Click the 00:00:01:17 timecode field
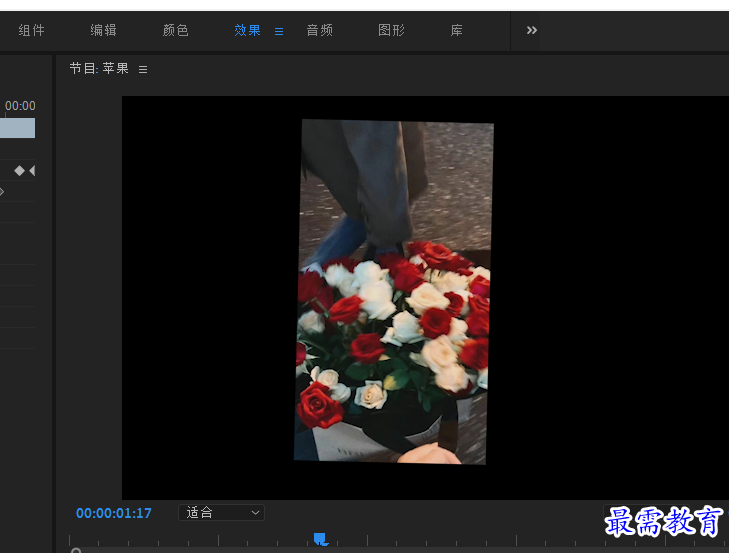The image size is (729, 553). [x=114, y=513]
